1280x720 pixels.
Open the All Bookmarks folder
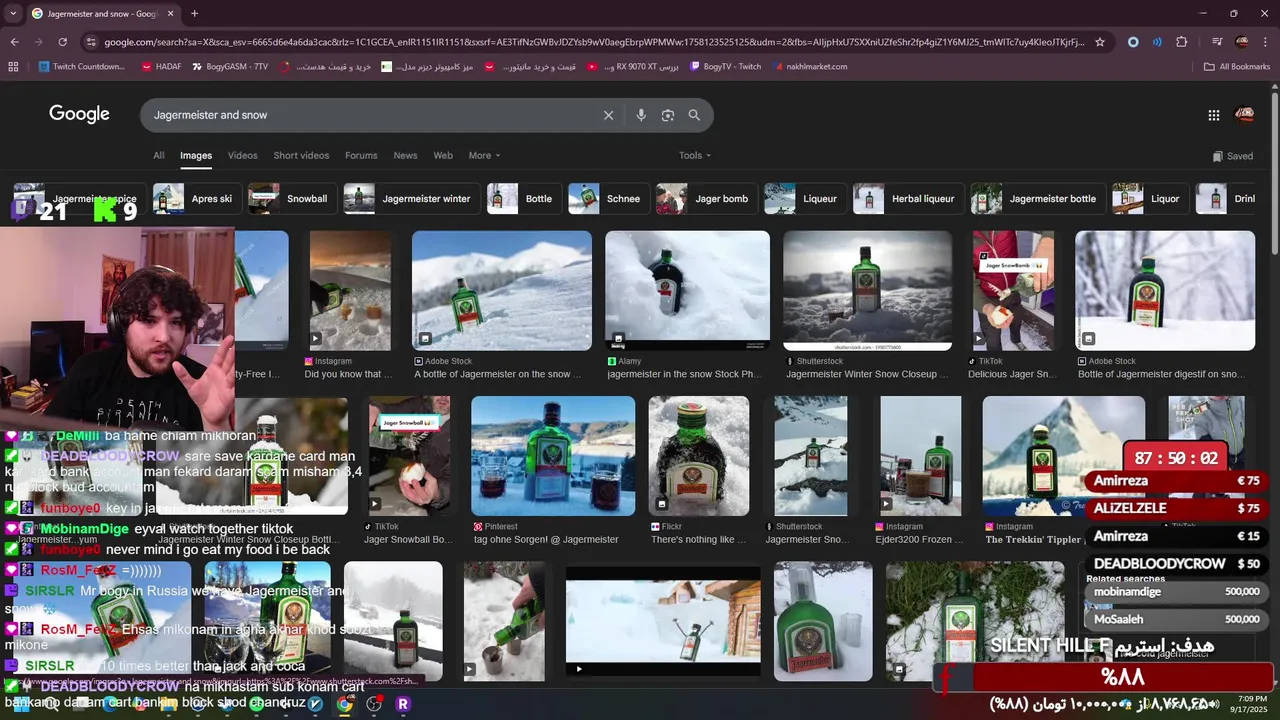pyautogui.click(x=1237, y=67)
